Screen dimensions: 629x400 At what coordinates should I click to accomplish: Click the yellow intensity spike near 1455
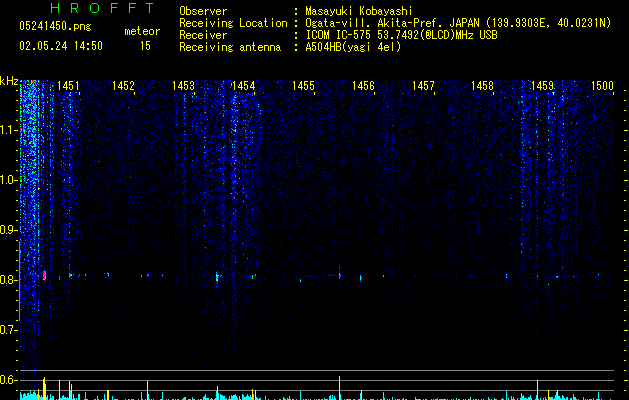pyautogui.click(x=339, y=388)
